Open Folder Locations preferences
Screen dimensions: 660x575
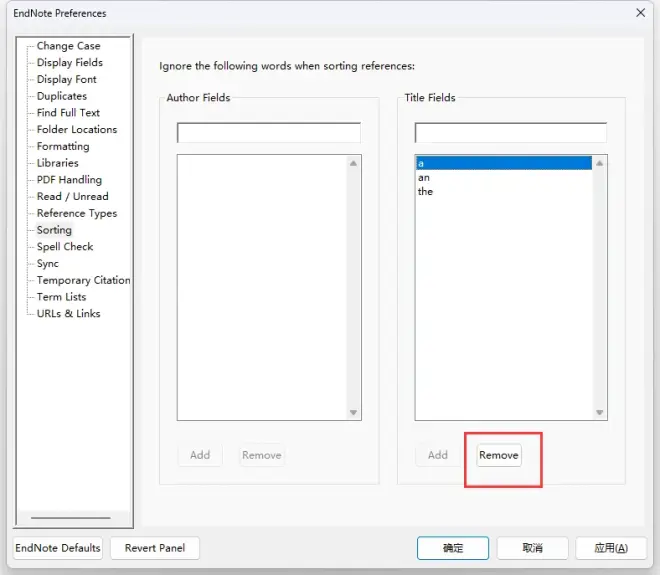(77, 129)
